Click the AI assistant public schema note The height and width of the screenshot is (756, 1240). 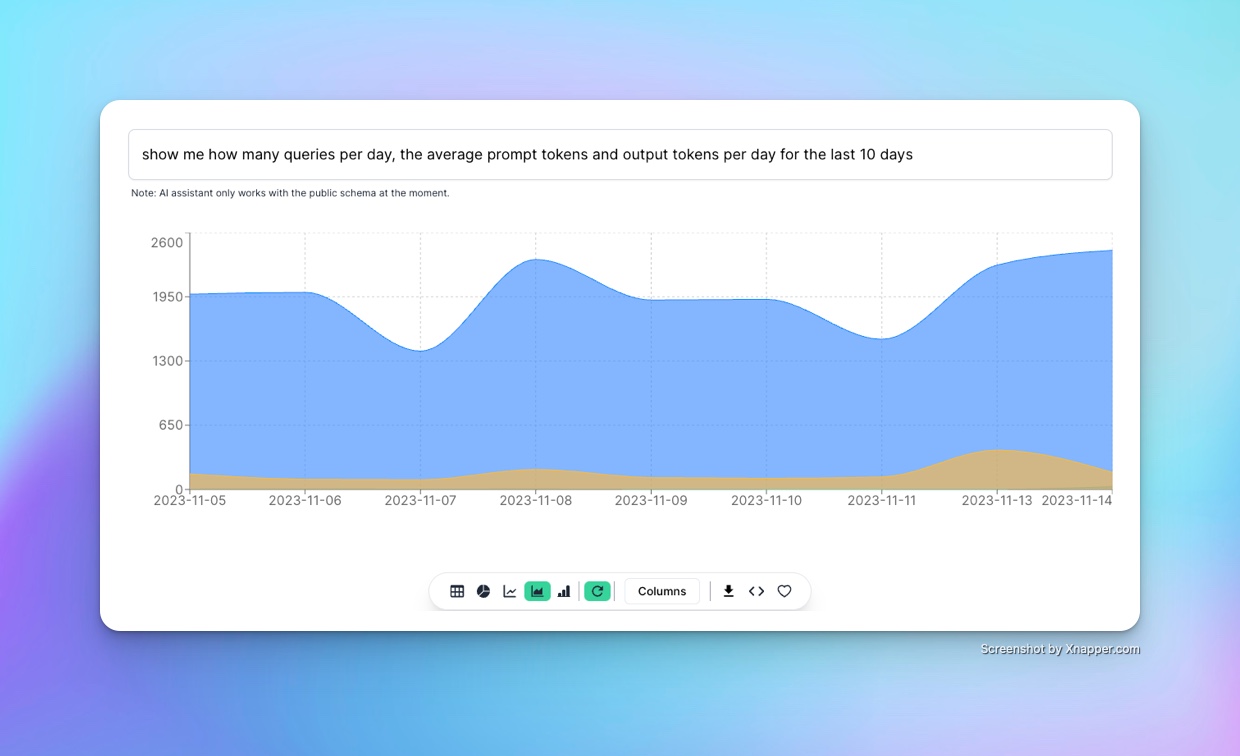pyautogui.click(x=290, y=193)
